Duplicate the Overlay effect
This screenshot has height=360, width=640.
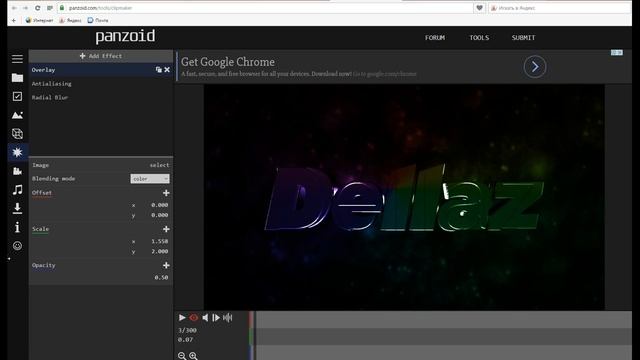point(158,70)
